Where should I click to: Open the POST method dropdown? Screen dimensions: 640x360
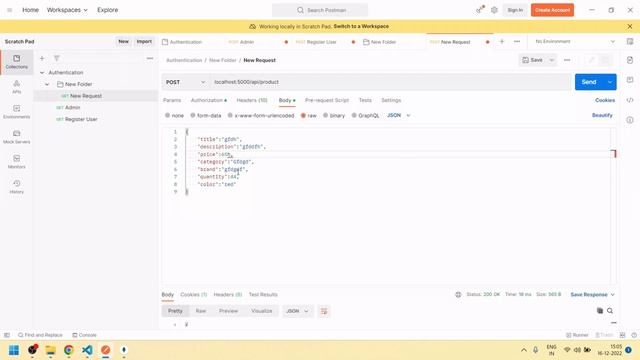(186, 82)
